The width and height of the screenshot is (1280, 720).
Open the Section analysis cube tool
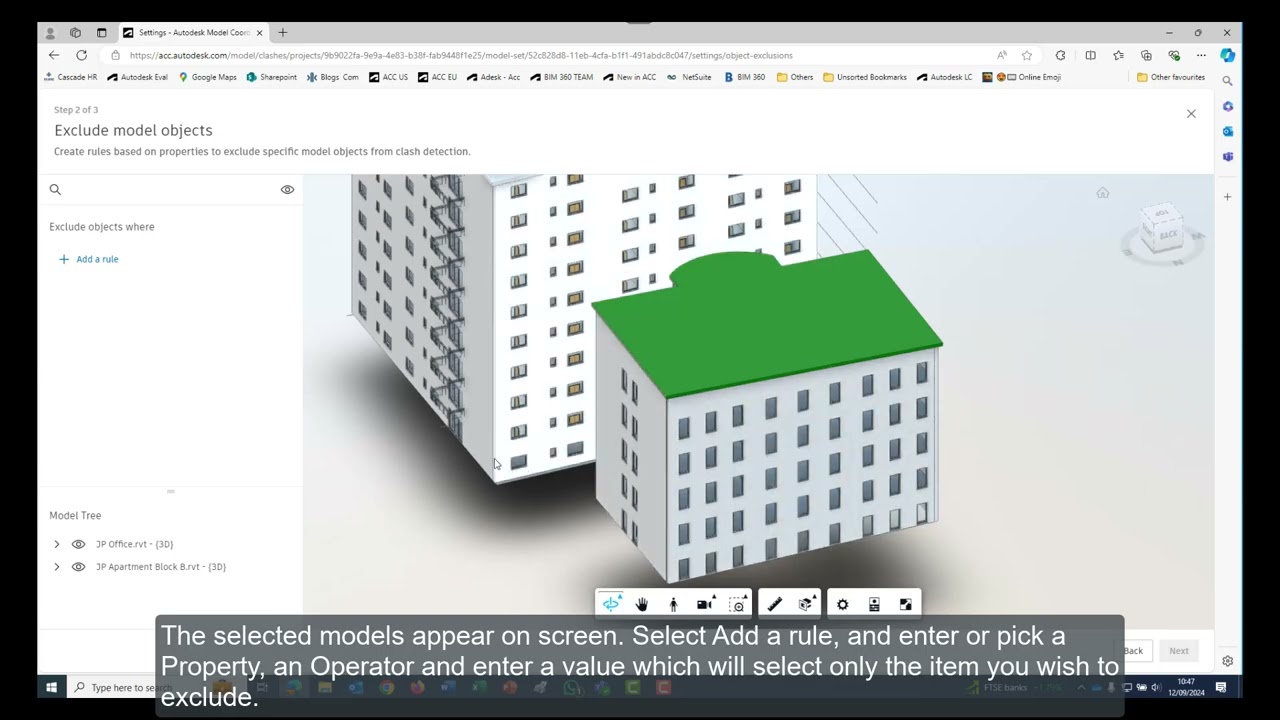tap(806, 604)
